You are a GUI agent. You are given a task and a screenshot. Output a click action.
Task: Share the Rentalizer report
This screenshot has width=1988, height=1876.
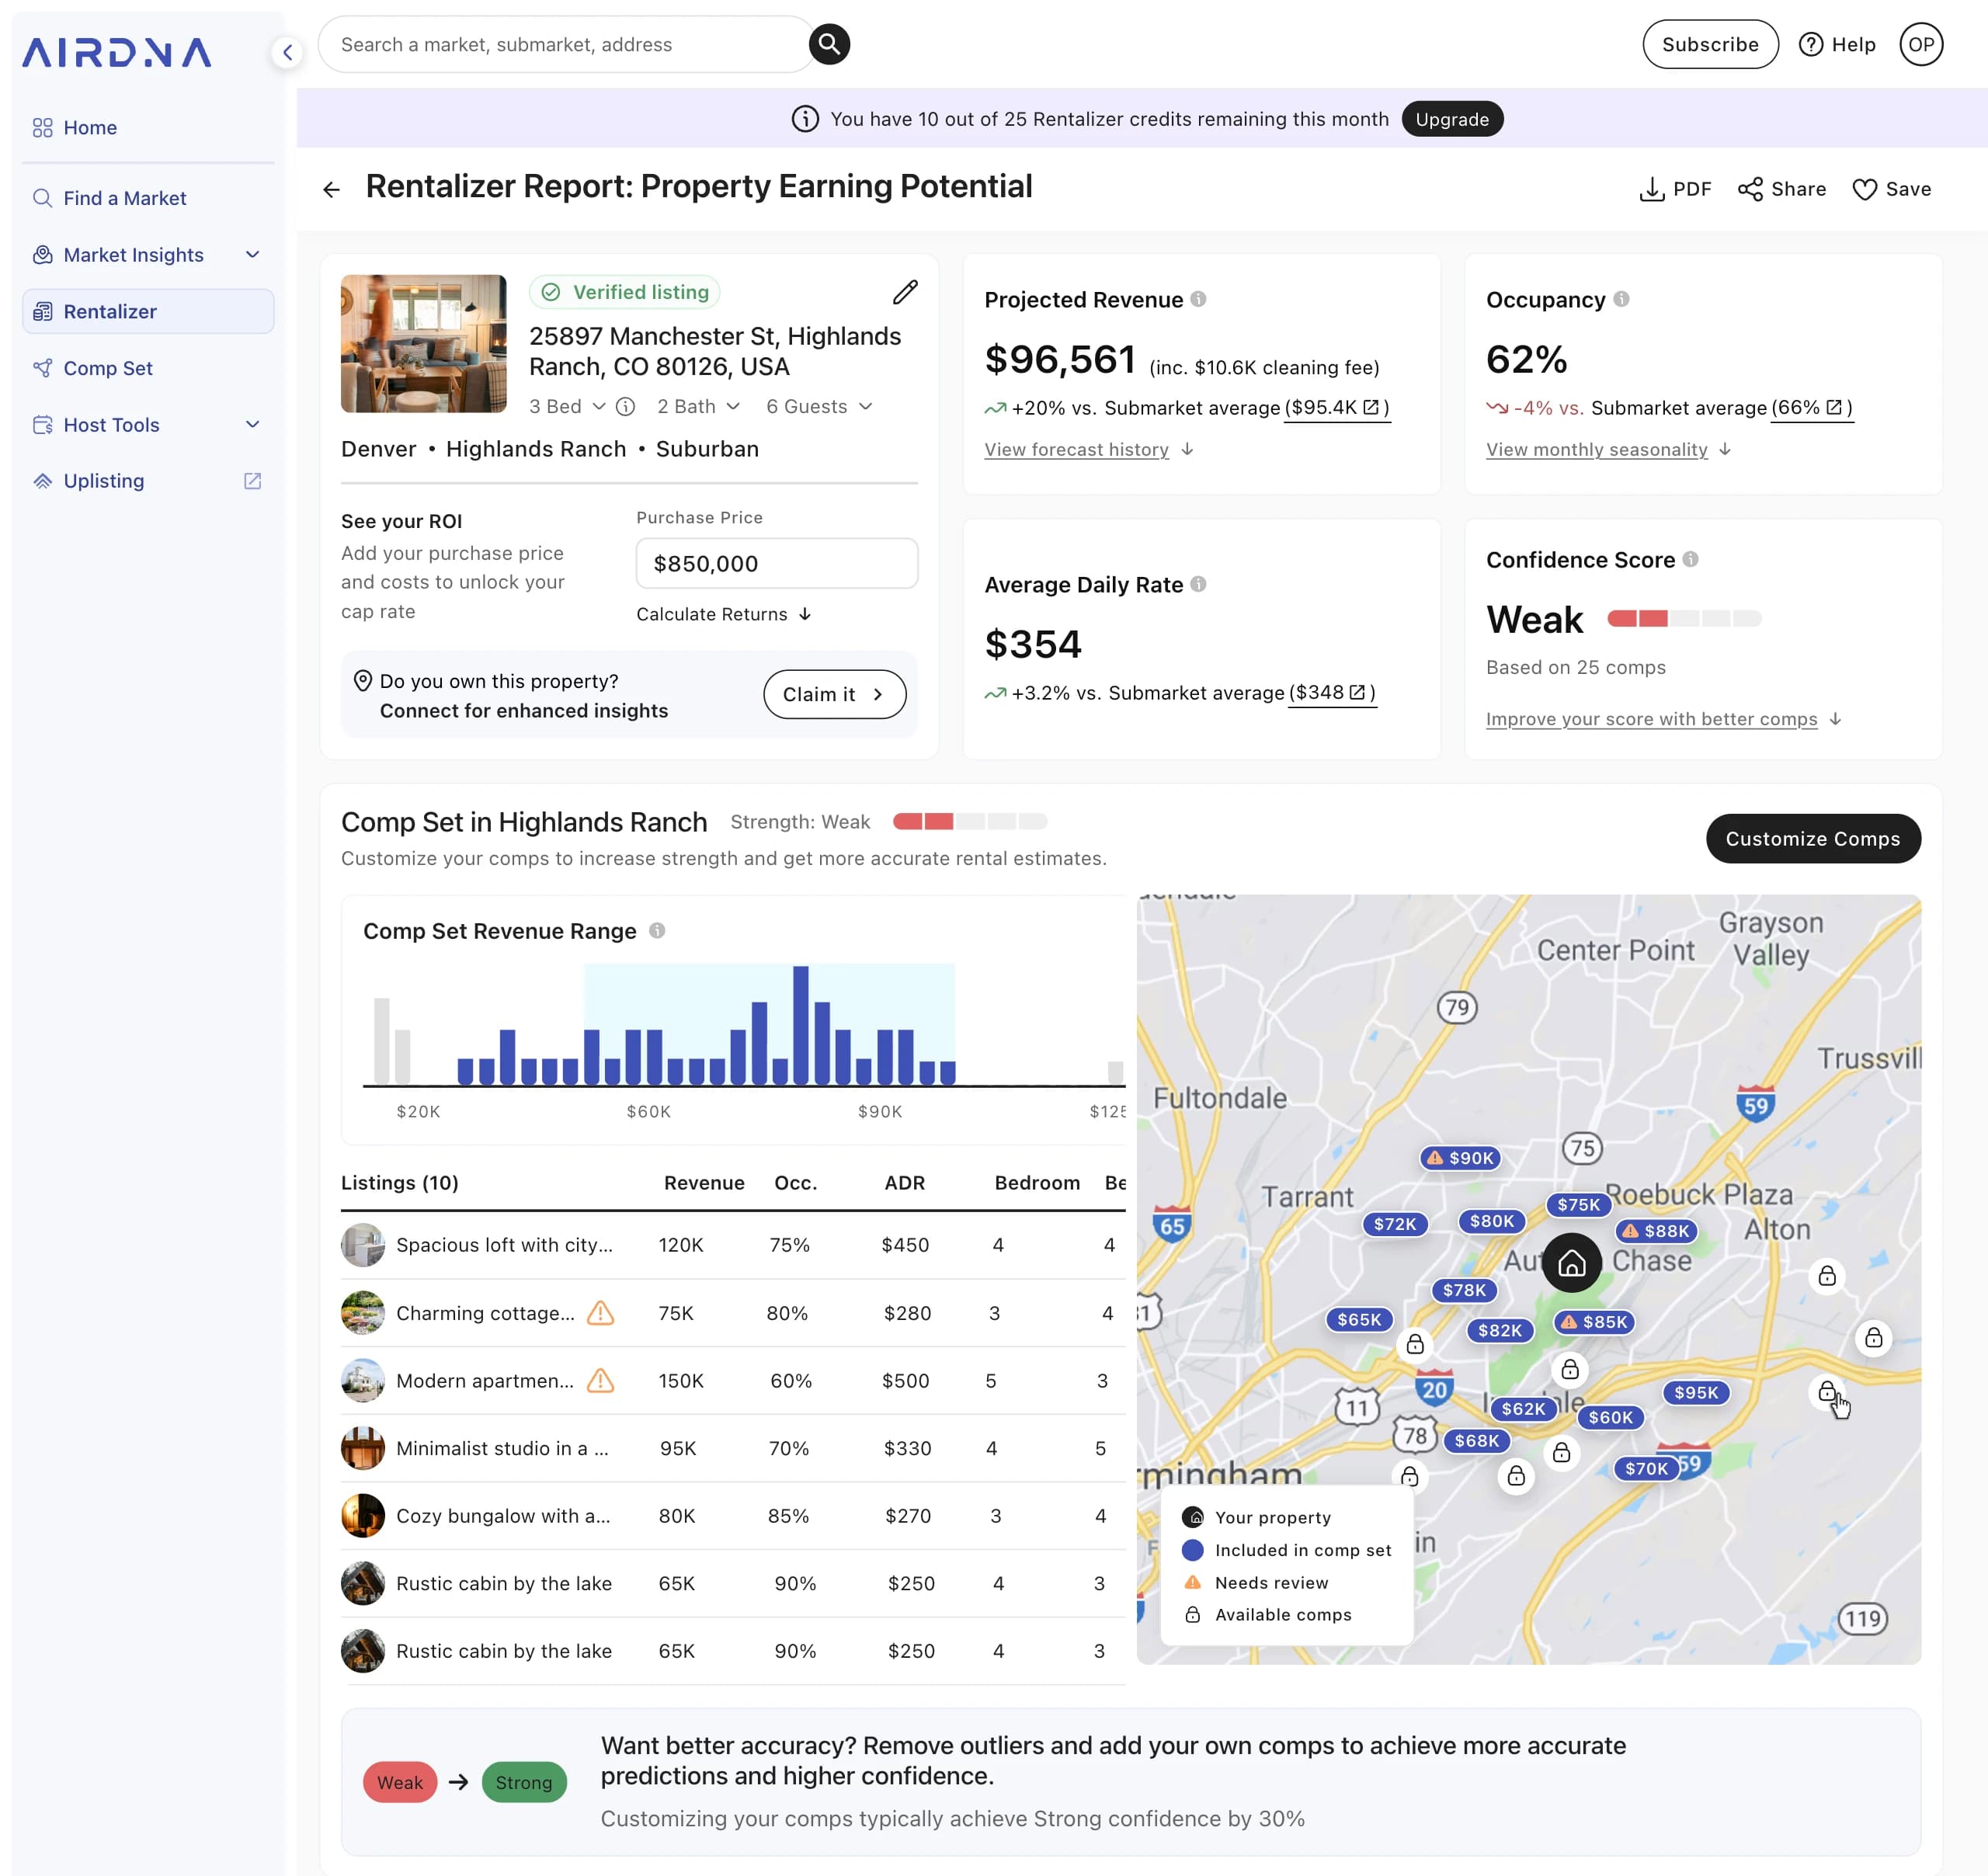click(x=1781, y=189)
